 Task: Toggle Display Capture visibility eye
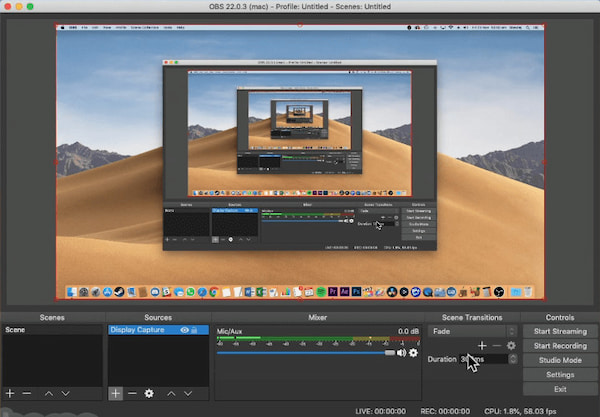tap(185, 329)
